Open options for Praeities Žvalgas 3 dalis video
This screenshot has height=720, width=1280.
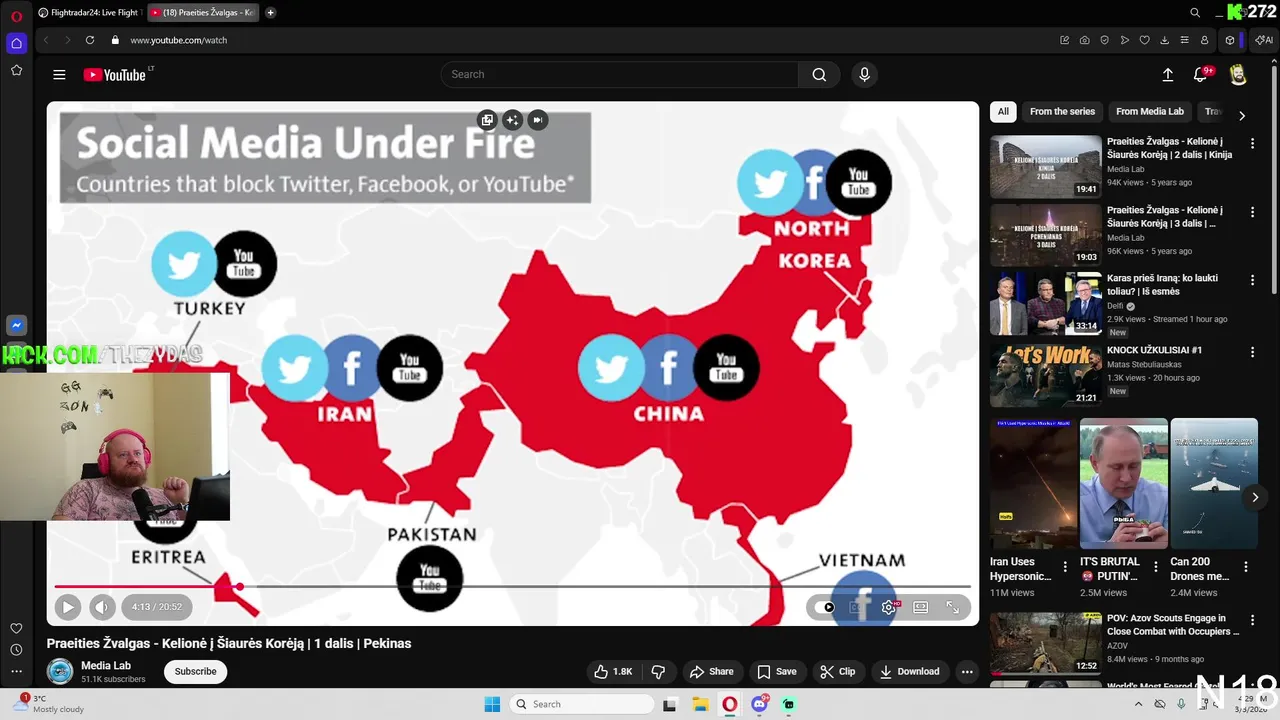click(x=1252, y=213)
